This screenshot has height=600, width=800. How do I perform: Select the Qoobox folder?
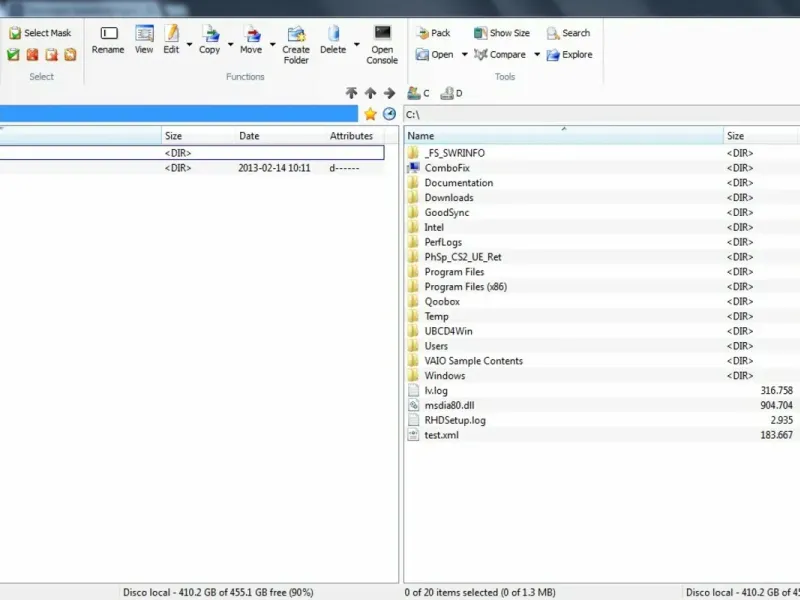point(442,301)
